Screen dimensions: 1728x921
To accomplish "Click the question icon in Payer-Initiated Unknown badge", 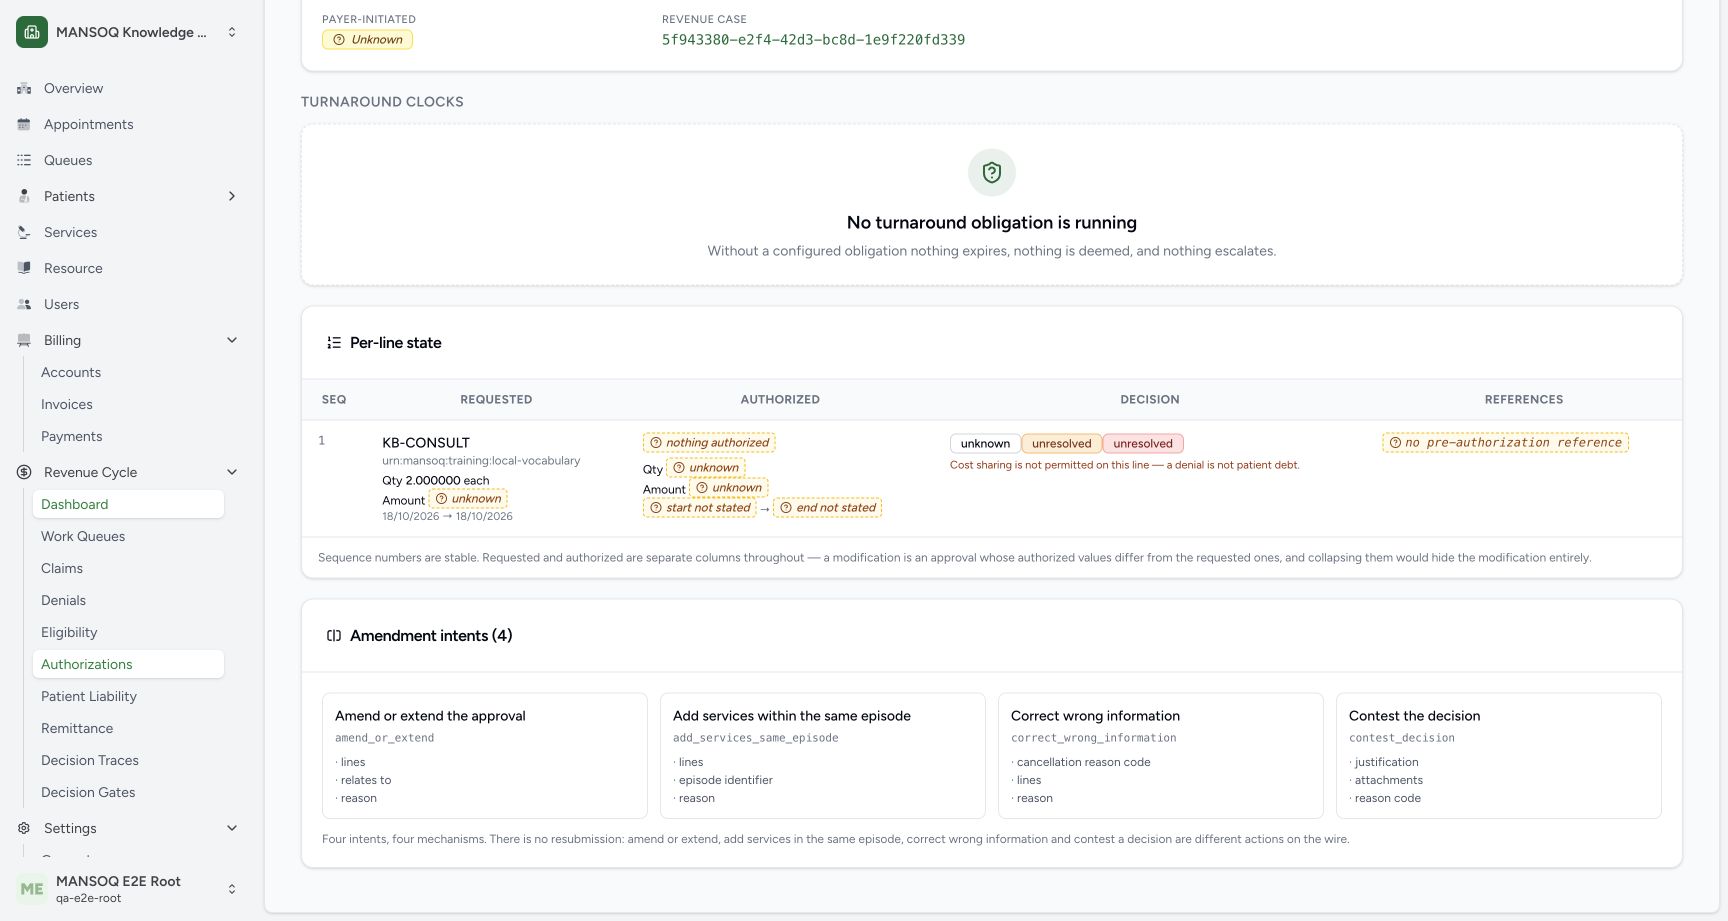I will [x=339, y=40].
